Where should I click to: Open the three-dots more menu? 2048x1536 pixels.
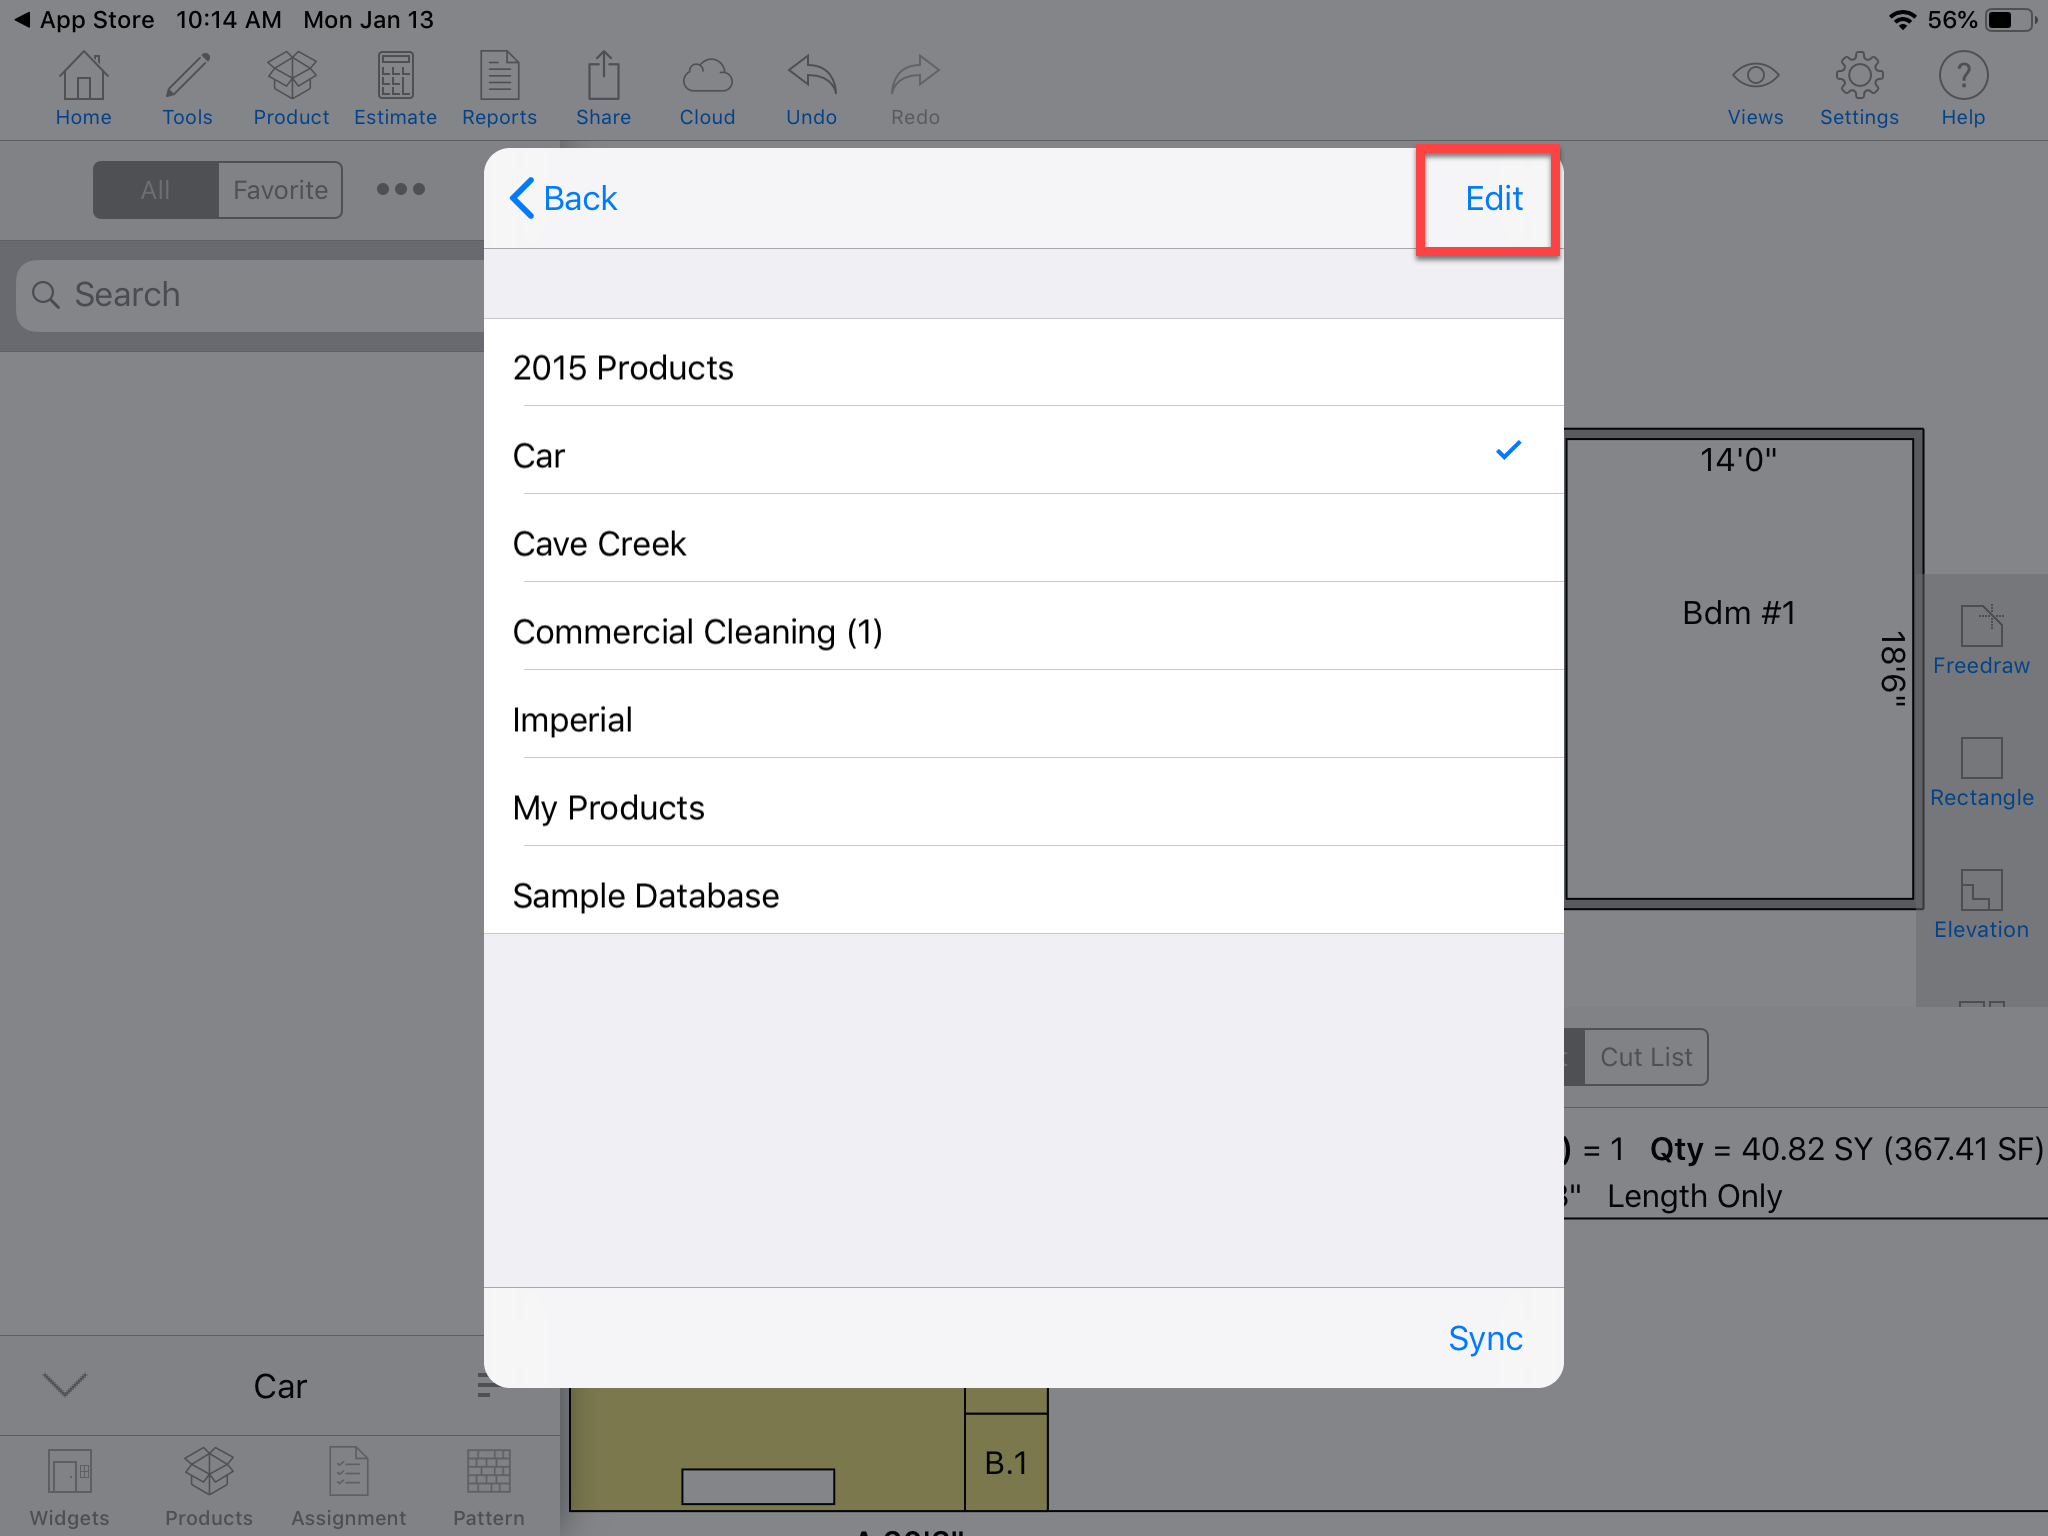(400, 189)
